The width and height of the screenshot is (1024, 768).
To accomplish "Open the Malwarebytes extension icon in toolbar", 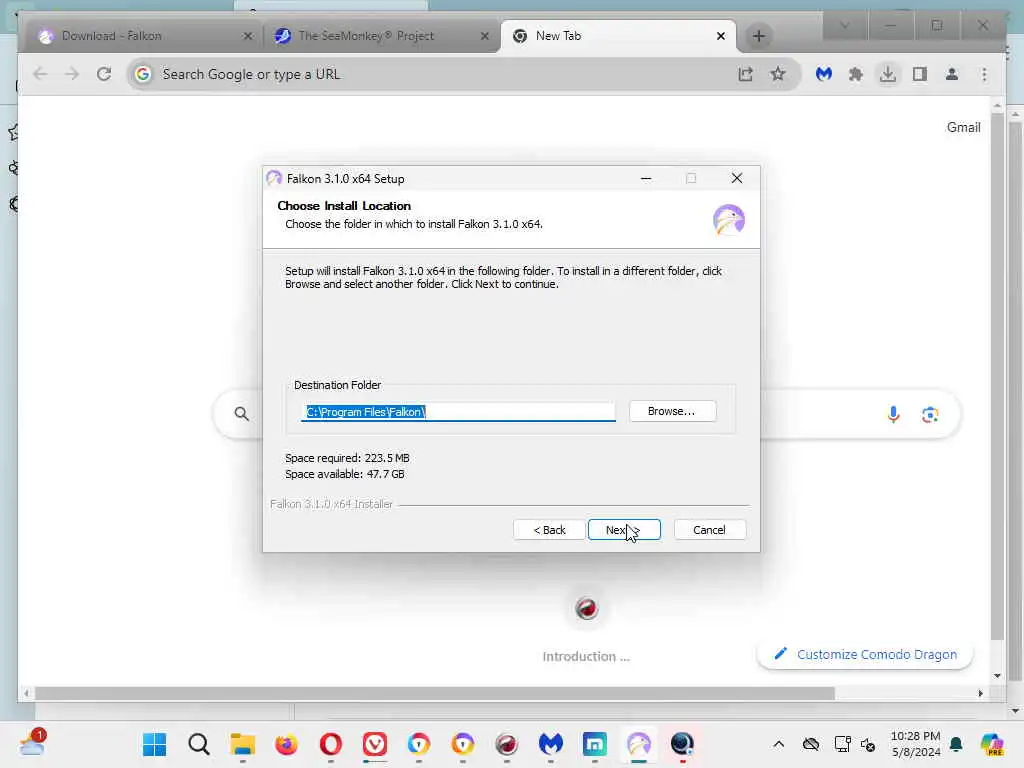I will click(x=824, y=74).
